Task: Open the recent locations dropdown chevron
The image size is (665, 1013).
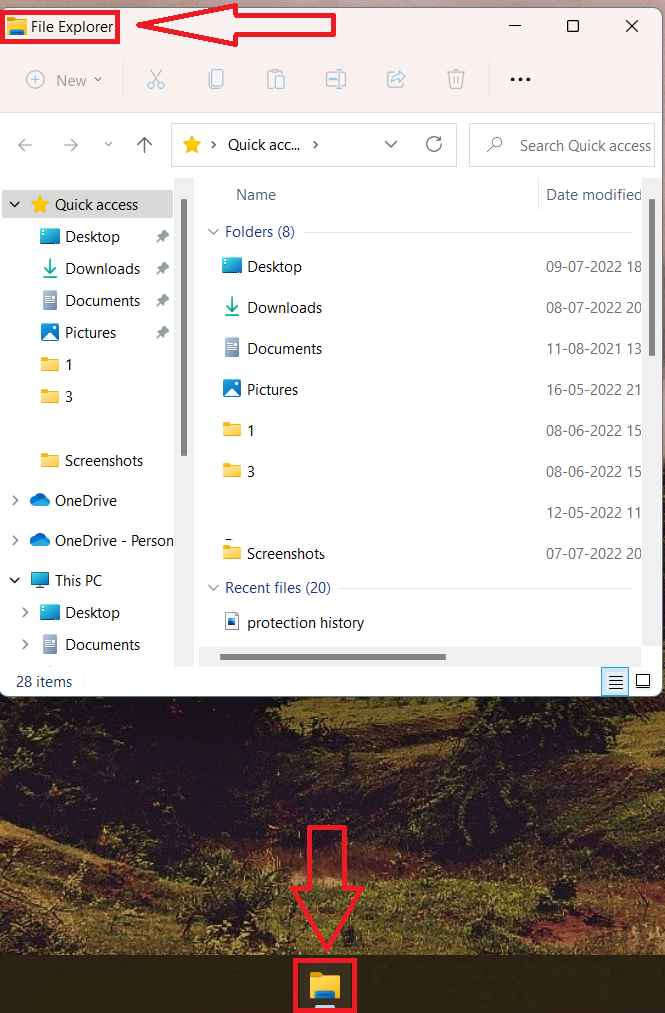Action: pos(108,144)
